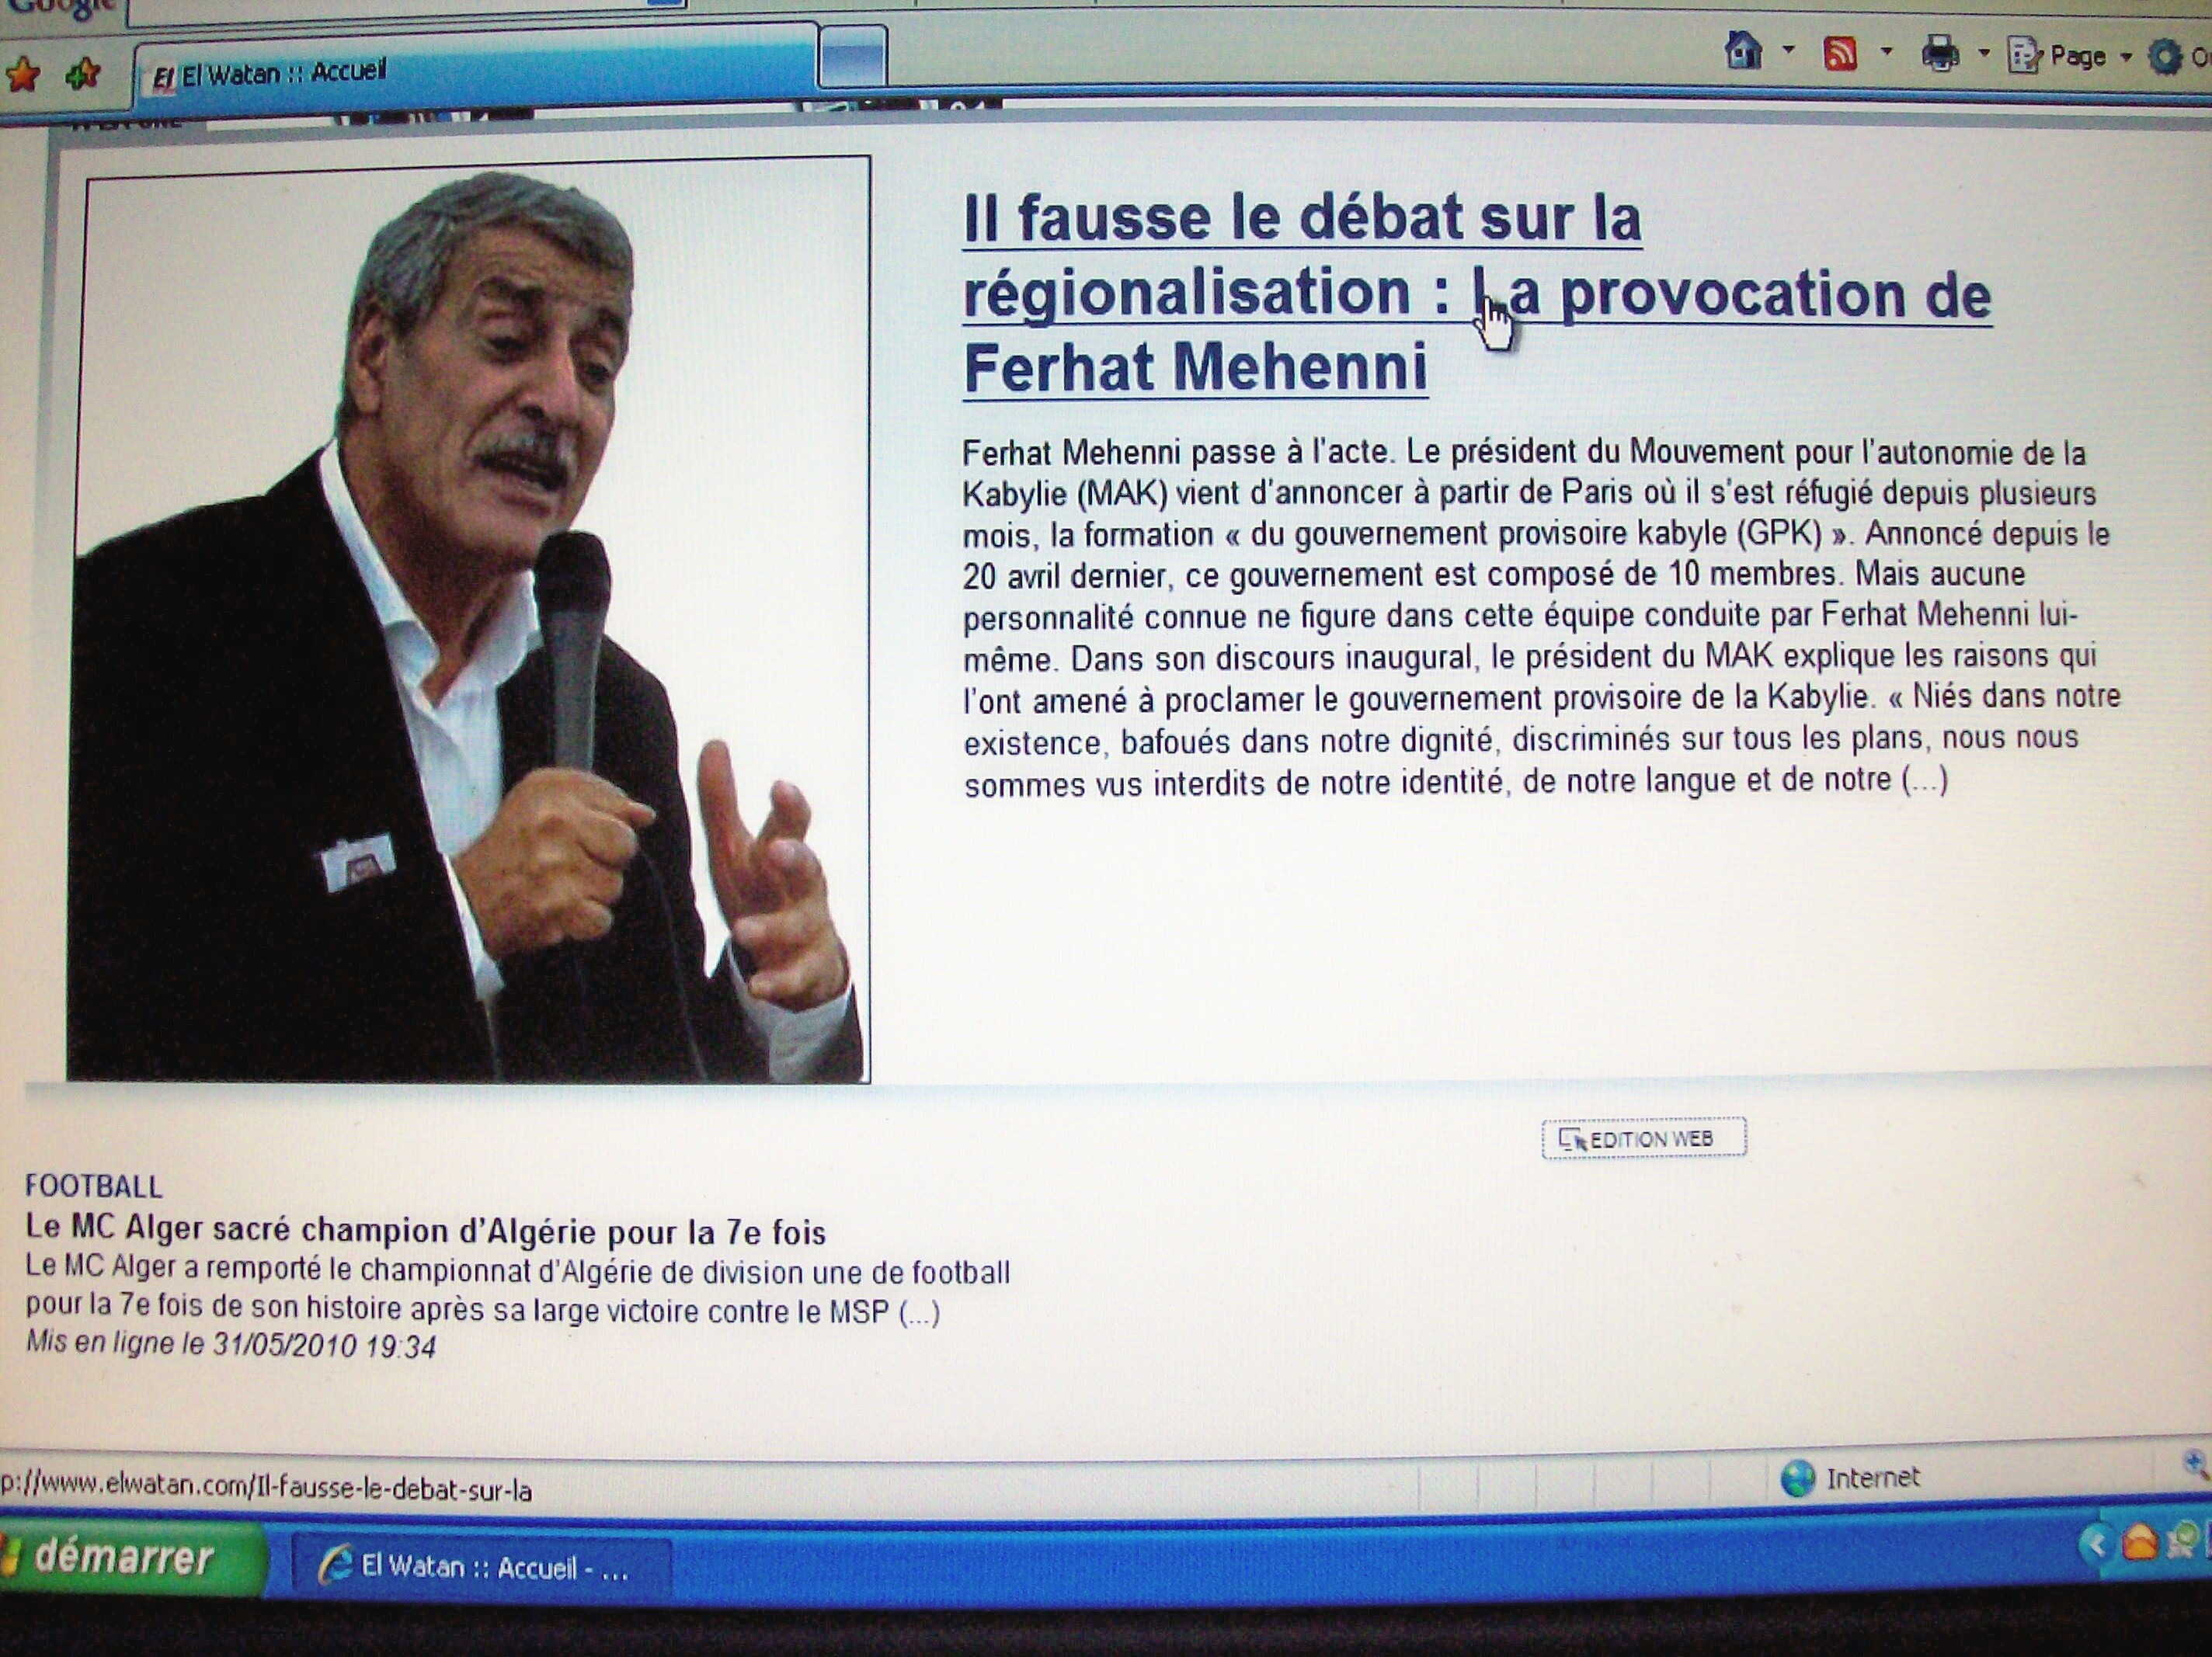Click the EDITION WEB button
This screenshot has width=2212, height=1657.
point(1644,1139)
